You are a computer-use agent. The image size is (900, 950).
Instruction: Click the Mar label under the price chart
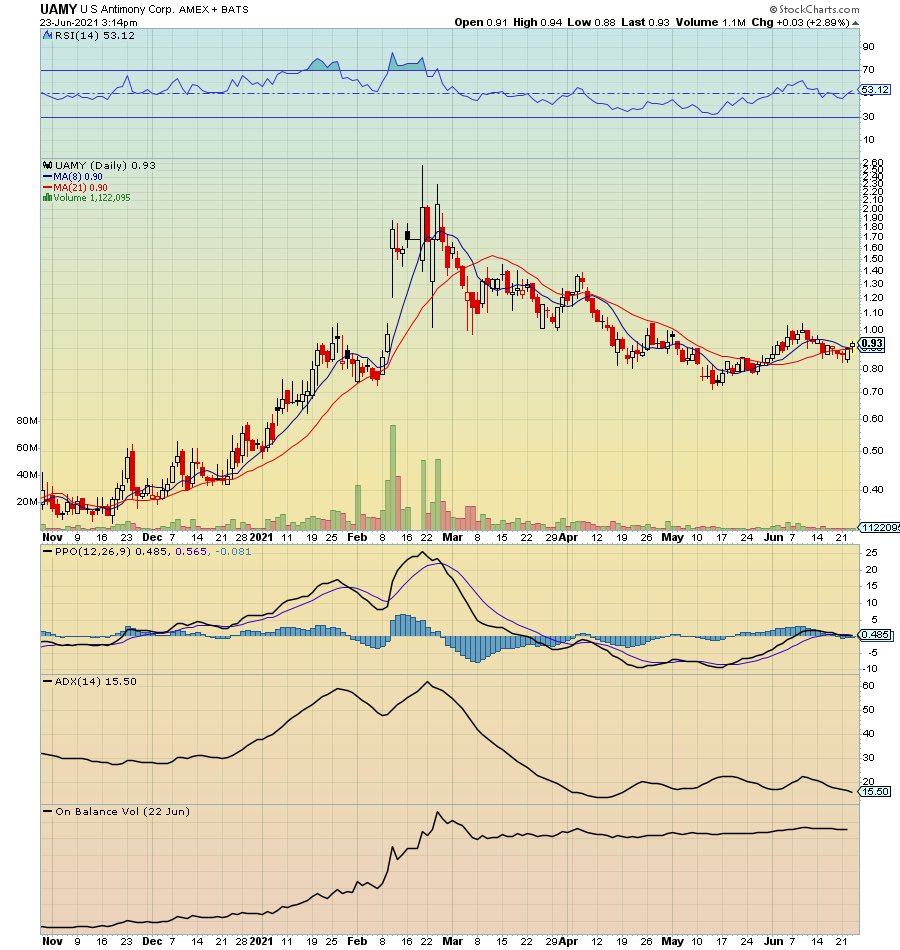[x=452, y=537]
